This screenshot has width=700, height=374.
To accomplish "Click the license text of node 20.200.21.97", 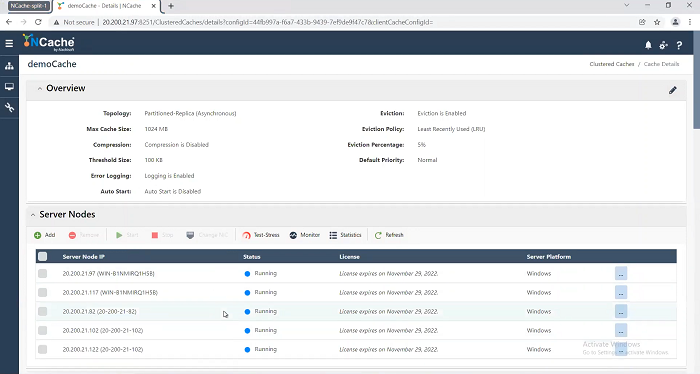I will tap(388, 274).
